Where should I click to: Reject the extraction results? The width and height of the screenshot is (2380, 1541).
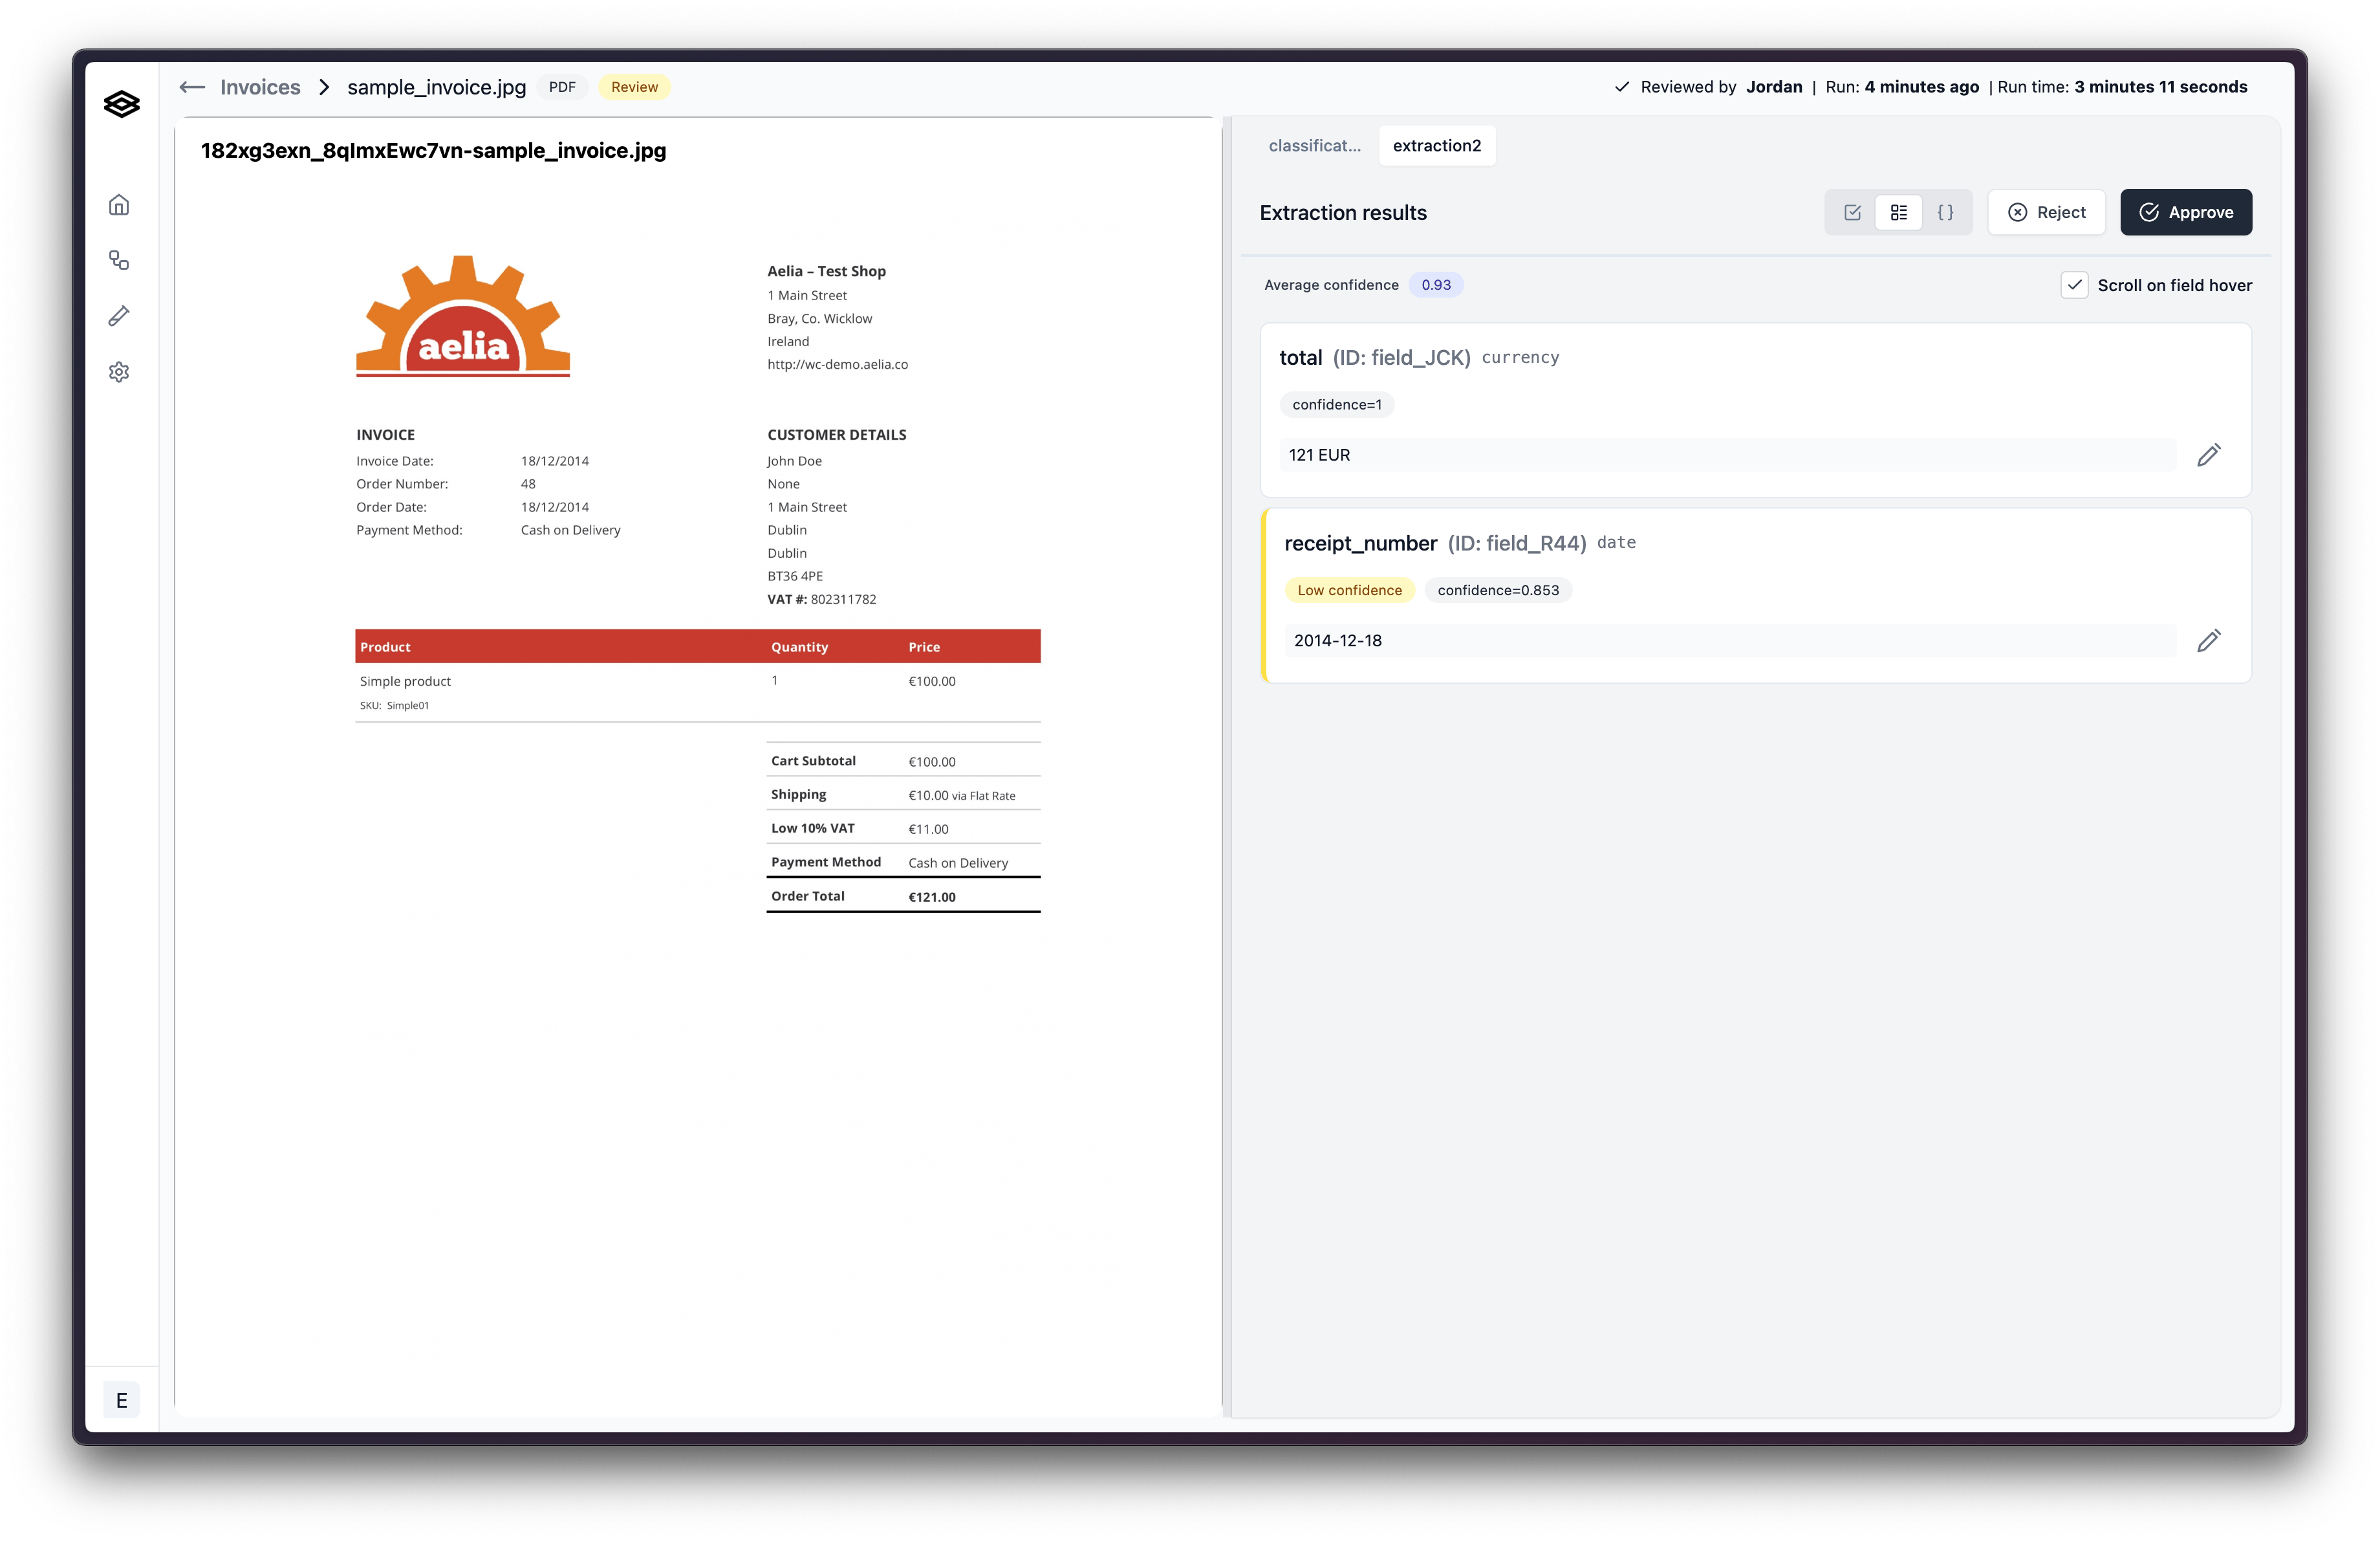pos(2046,212)
